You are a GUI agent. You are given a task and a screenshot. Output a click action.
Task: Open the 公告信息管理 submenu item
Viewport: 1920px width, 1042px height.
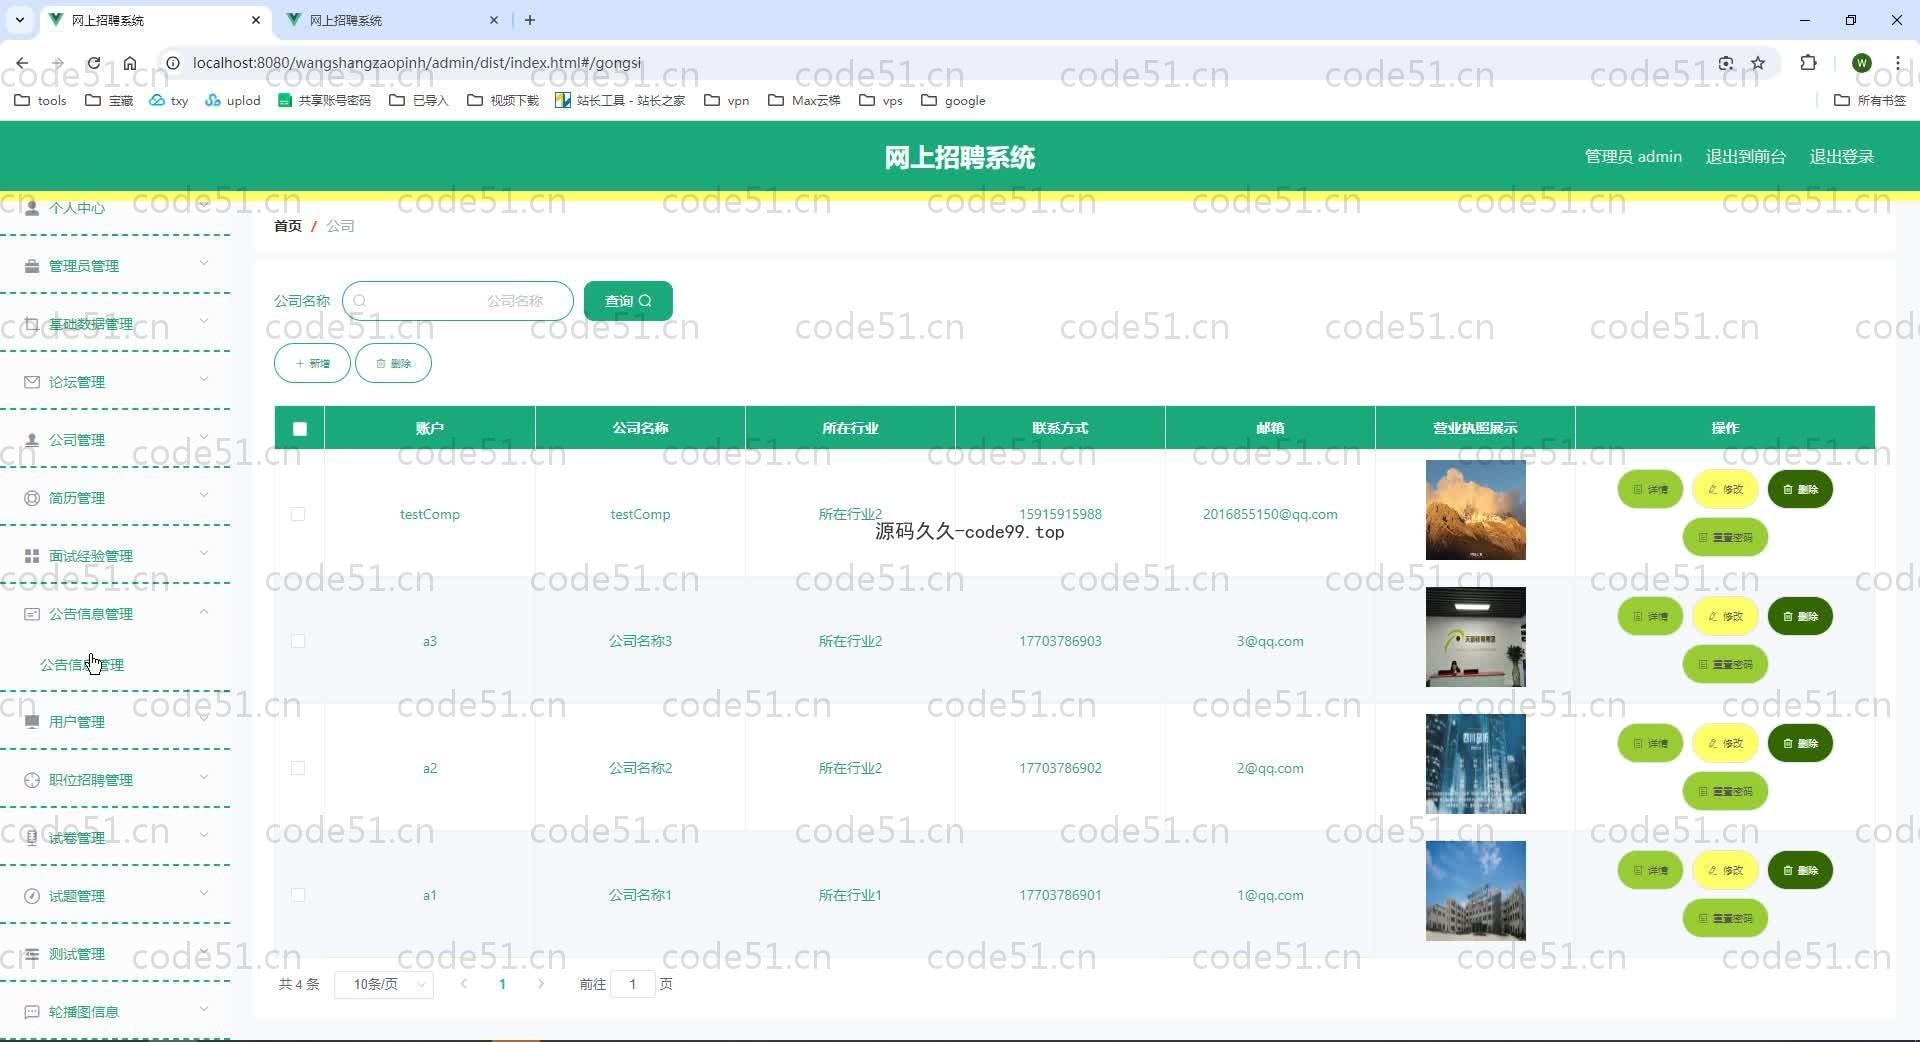pos(82,665)
